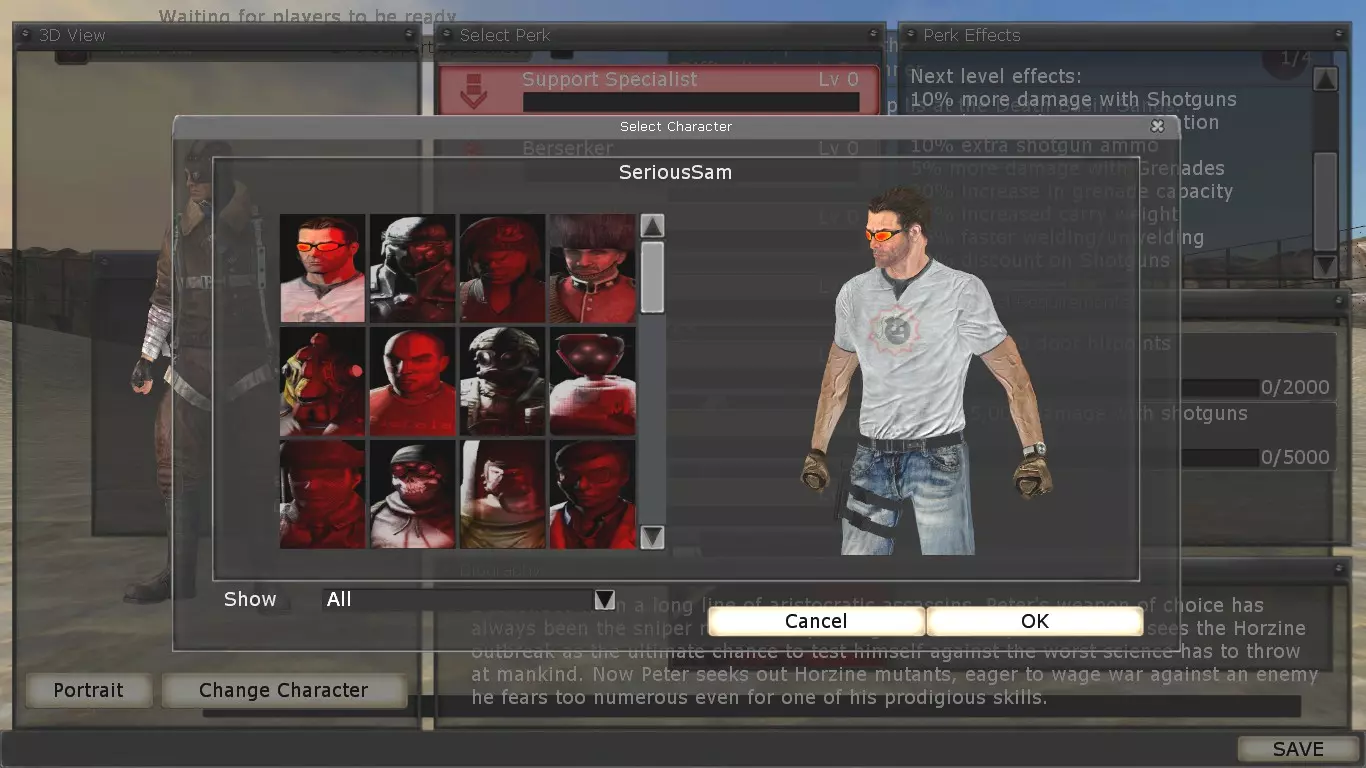1366x768 pixels.
Task: Click the Perk Effects scroll-up arrow
Action: [x=1325, y=80]
